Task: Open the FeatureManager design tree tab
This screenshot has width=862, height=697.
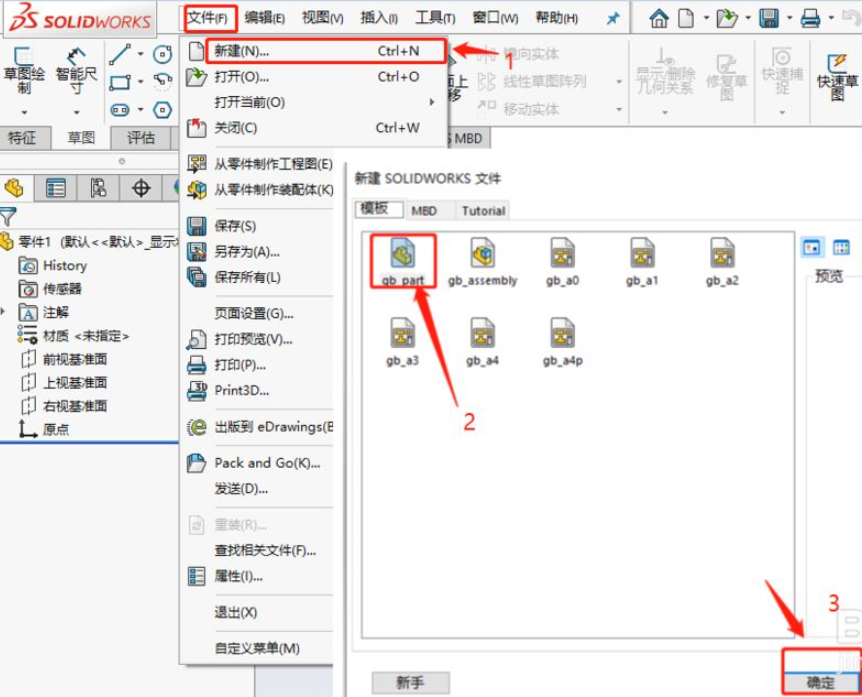Action: 14,188
